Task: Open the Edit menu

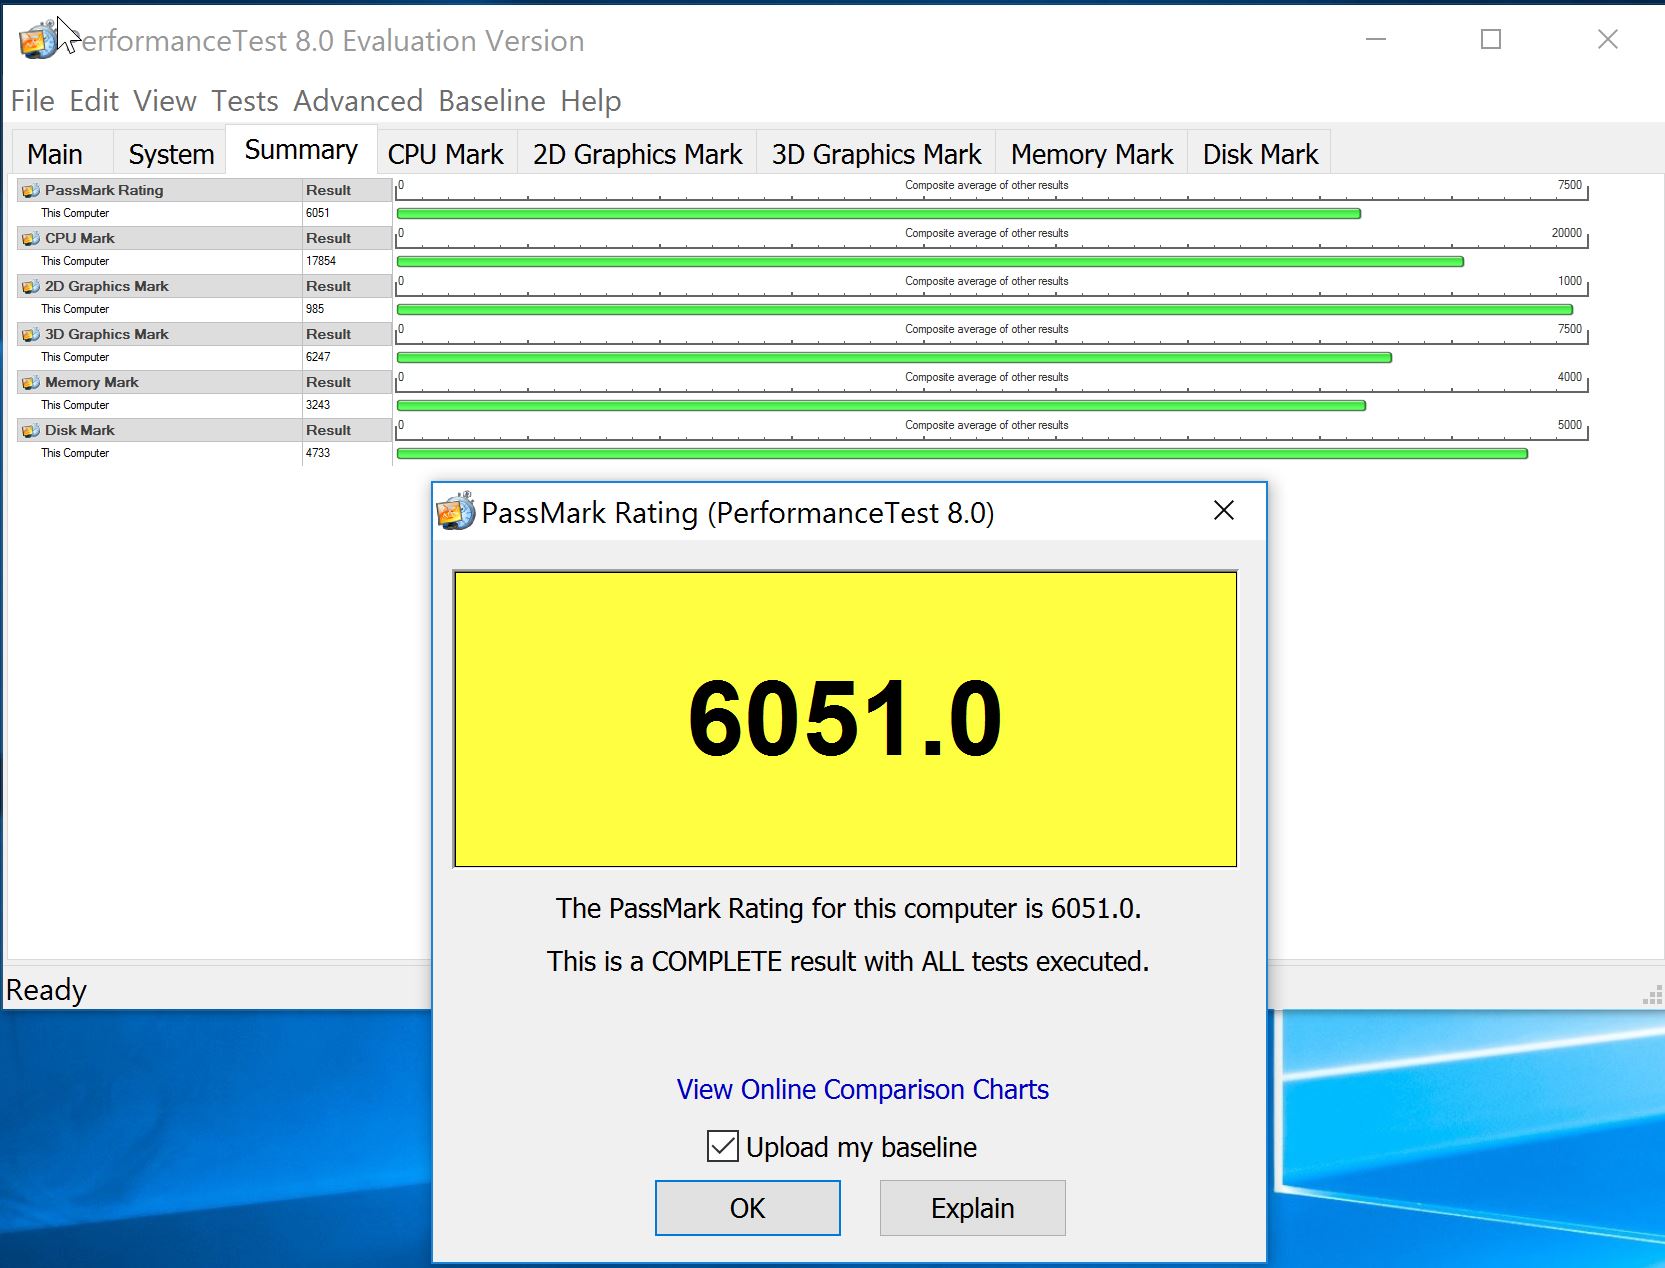Action: click(94, 101)
